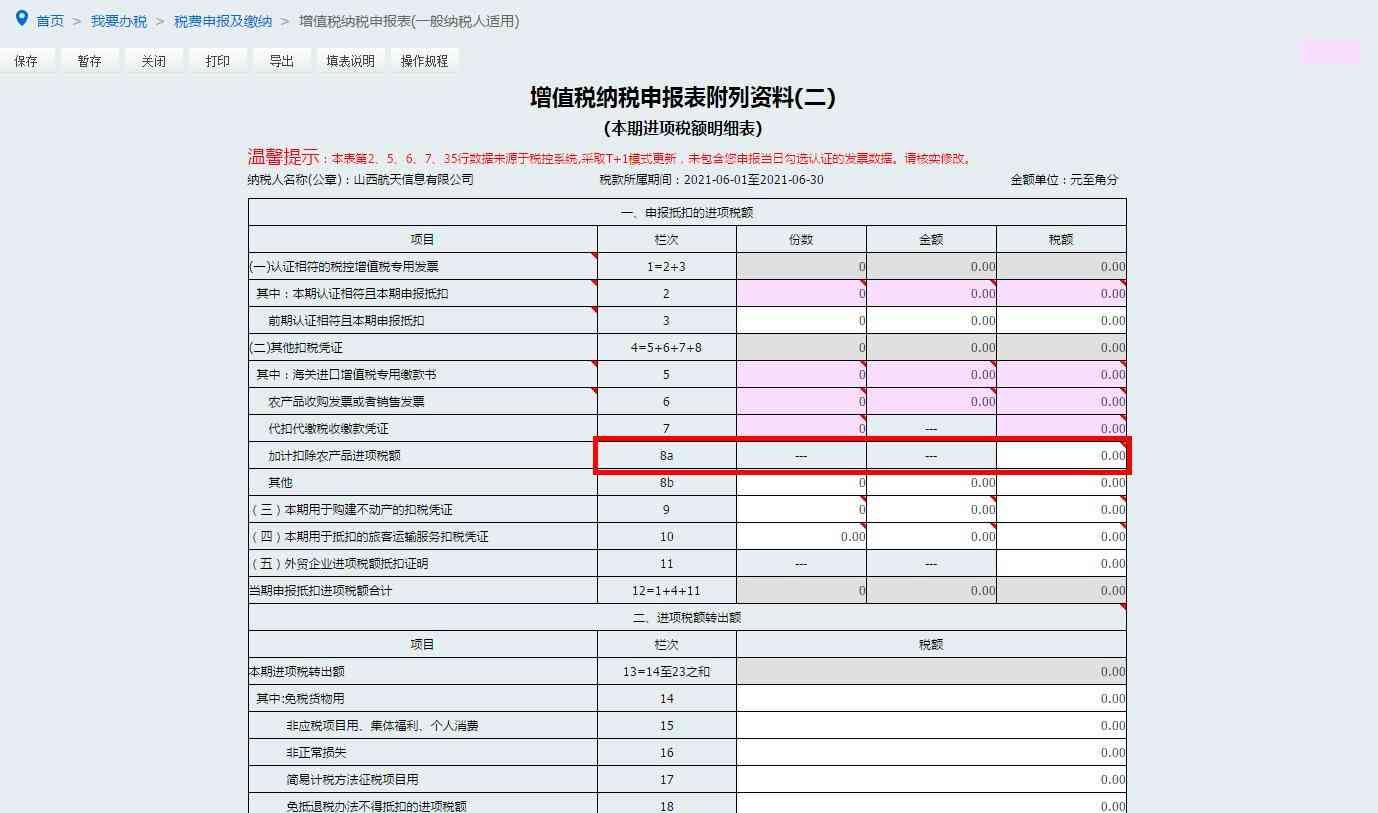The height and width of the screenshot is (813, 1378).
Task: Click row 9 税额 input cell
Action: click(x=1061, y=510)
